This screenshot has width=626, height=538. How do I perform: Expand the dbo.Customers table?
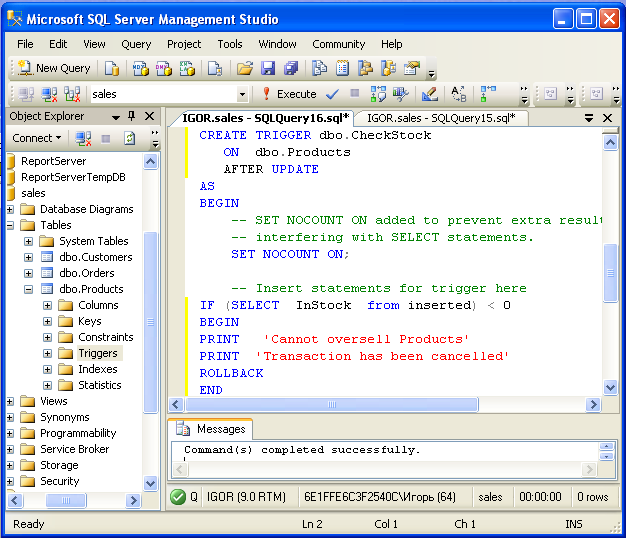28,257
